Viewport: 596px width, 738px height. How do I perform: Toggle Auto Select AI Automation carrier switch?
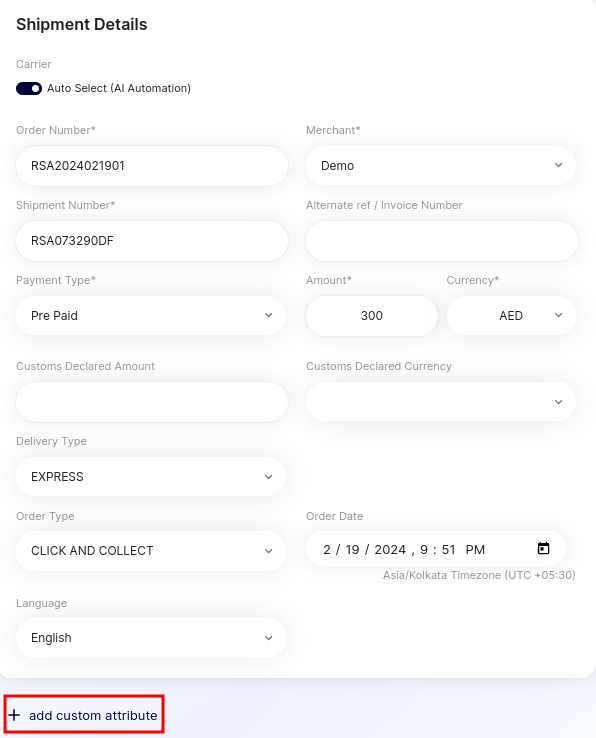(x=29, y=88)
